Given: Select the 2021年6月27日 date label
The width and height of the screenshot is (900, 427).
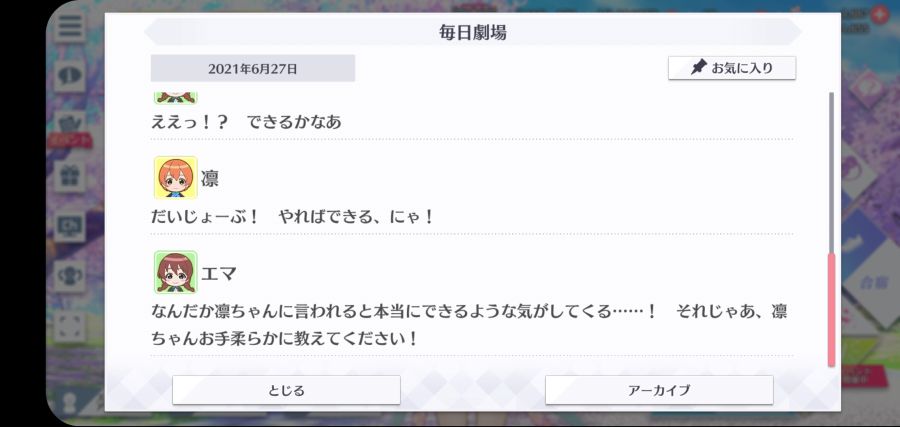Looking at the screenshot, I should (253, 68).
